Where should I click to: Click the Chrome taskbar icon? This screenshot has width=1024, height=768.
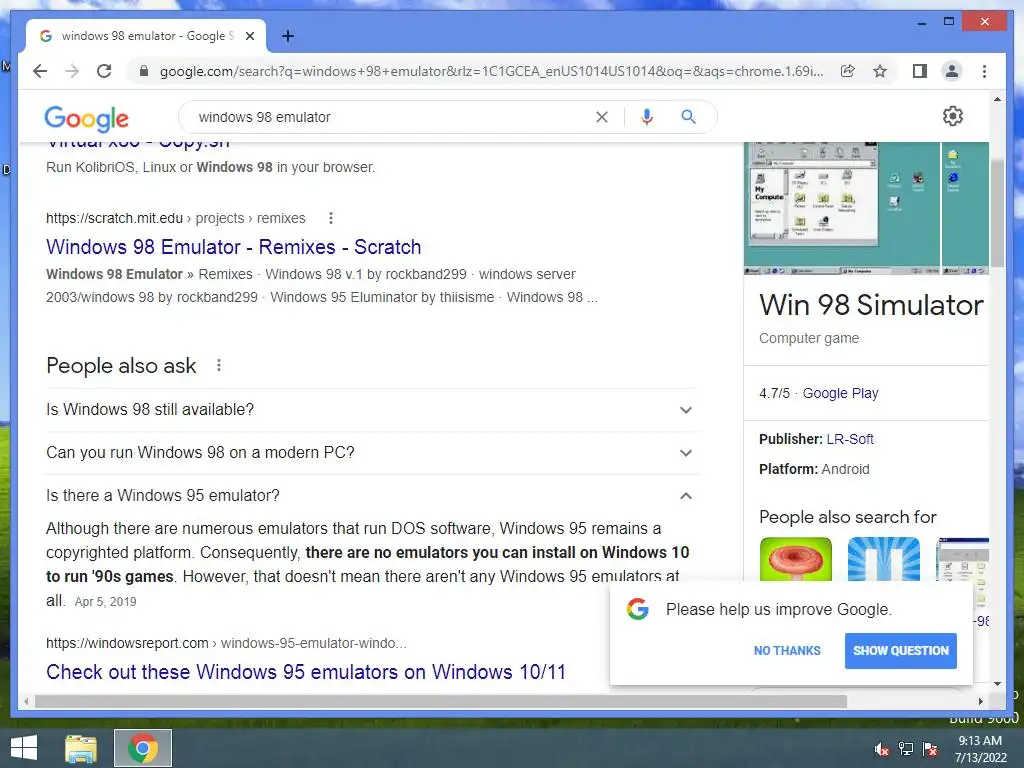click(x=143, y=748)
